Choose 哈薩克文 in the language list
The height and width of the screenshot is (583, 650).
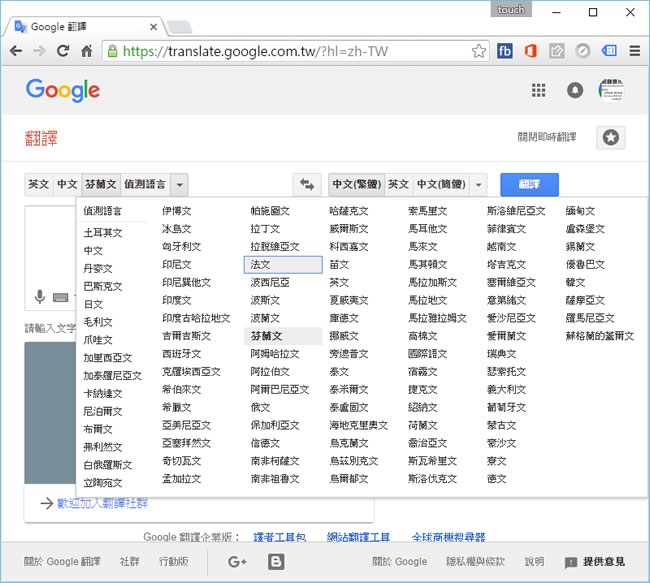click(x=349, y=211)
